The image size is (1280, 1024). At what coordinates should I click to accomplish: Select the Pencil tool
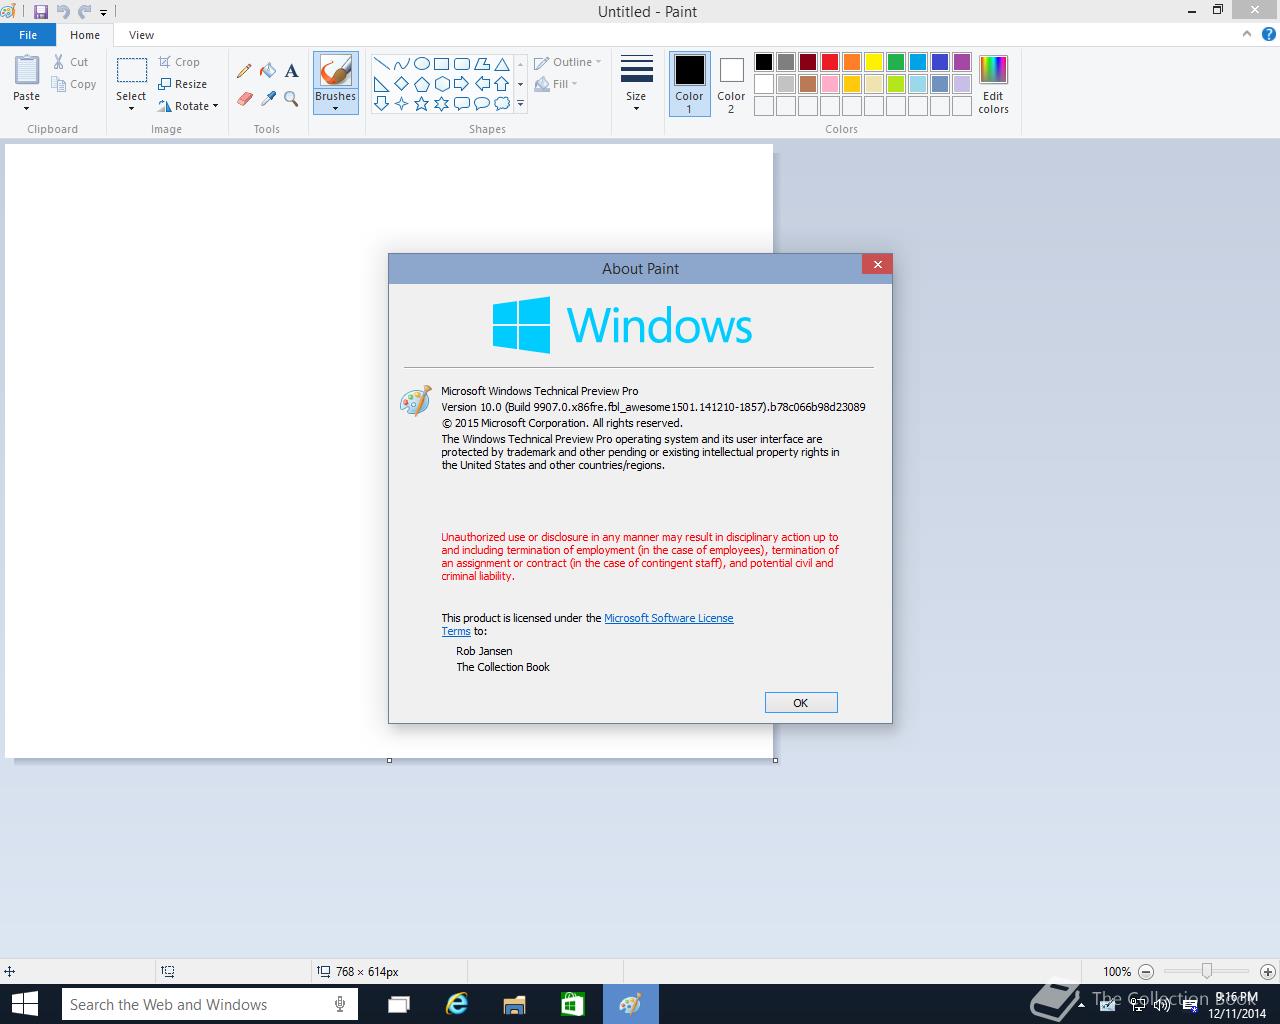pos(244,71)
